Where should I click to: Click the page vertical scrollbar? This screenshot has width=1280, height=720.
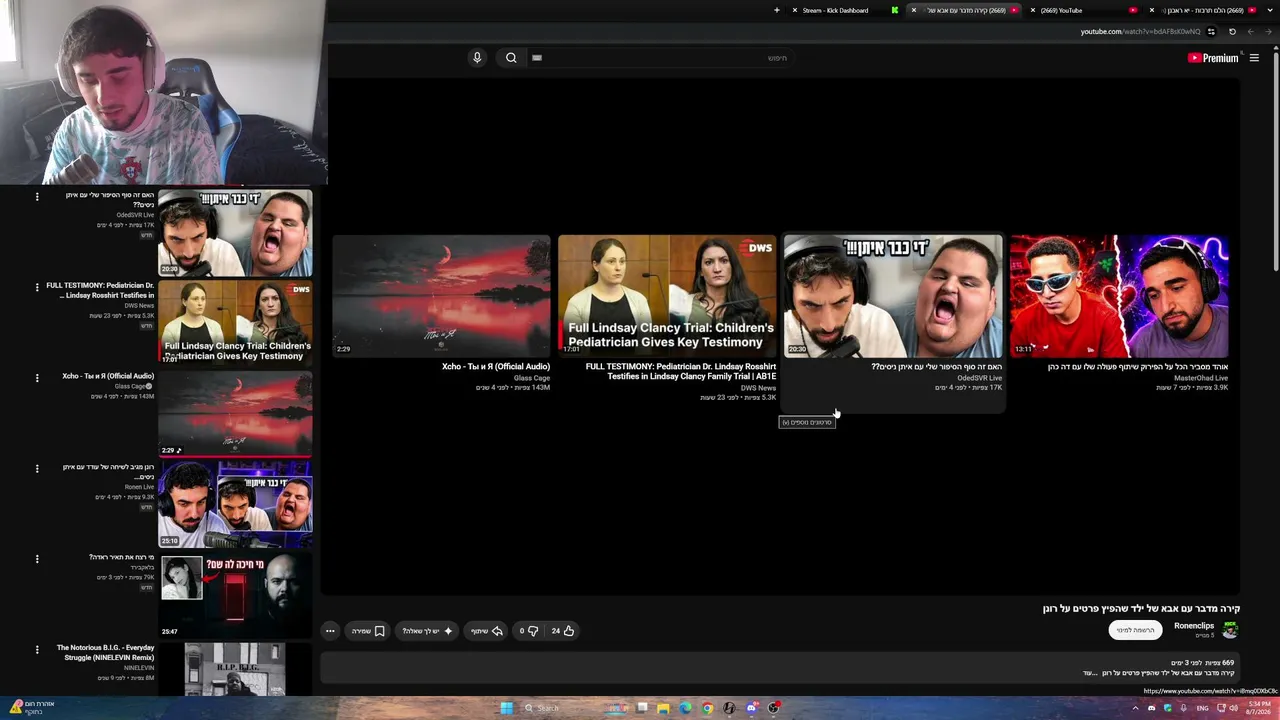pyautogui.click(x=1275, y=160)
